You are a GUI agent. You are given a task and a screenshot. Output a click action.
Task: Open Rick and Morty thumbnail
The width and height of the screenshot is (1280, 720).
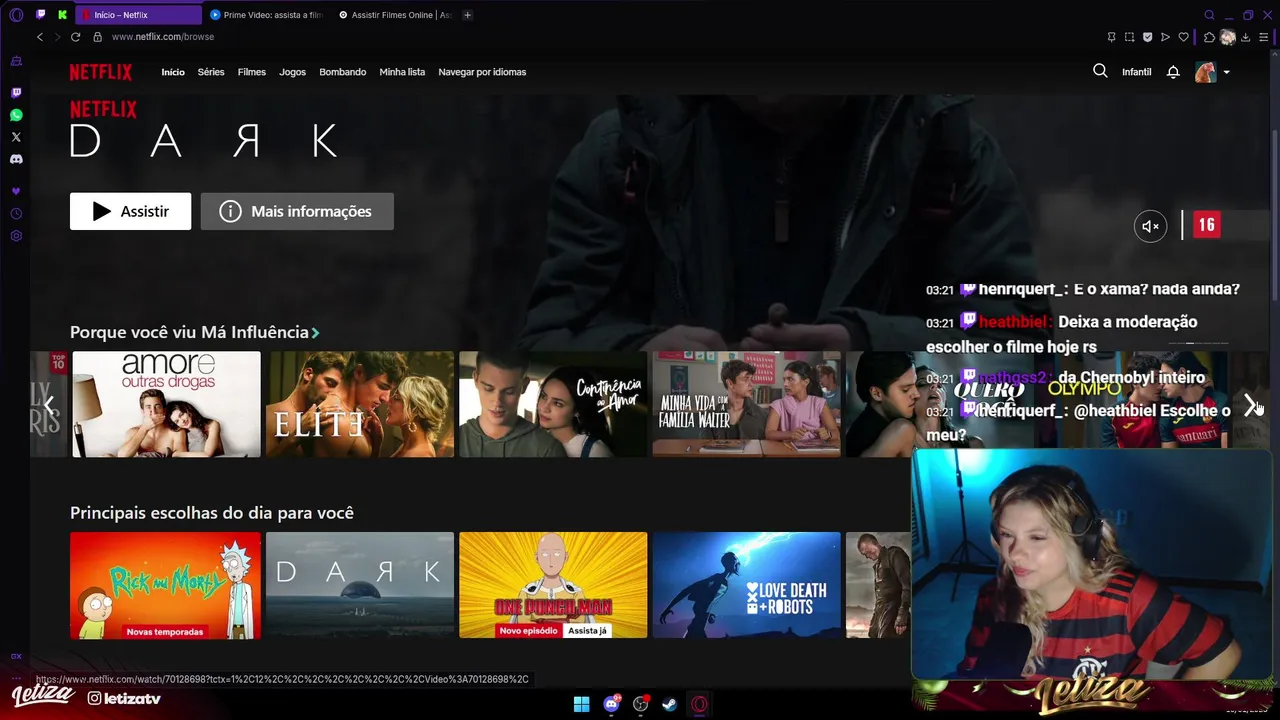166,585
